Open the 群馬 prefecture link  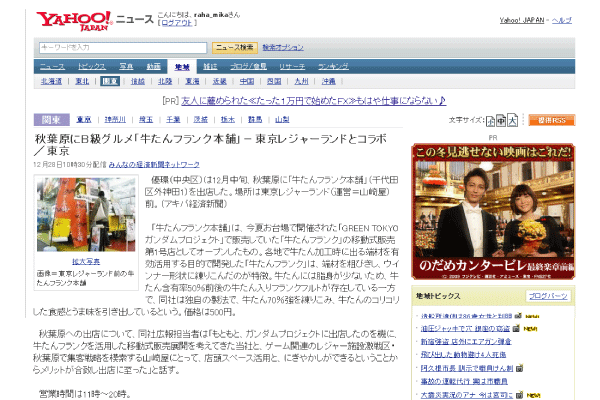point(255,120)
